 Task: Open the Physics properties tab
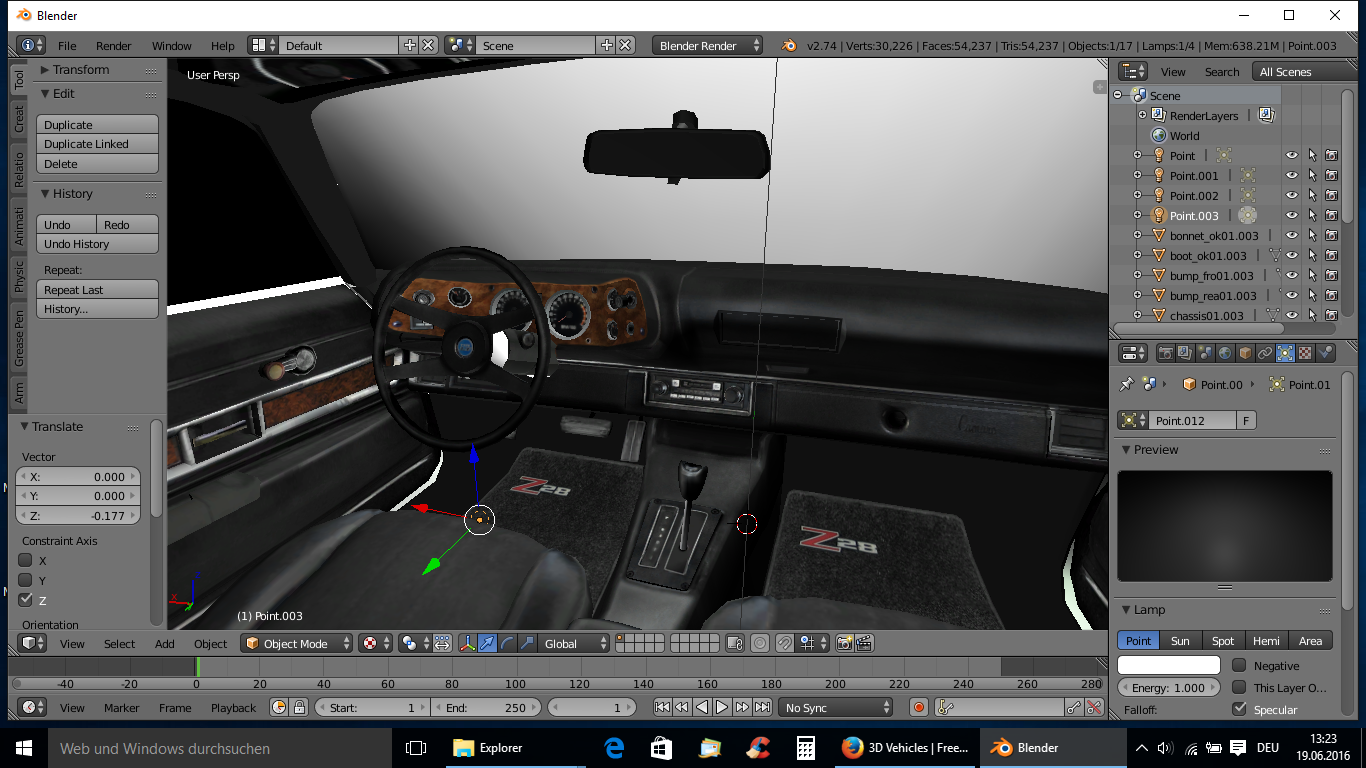click(x=1325, y=353)
